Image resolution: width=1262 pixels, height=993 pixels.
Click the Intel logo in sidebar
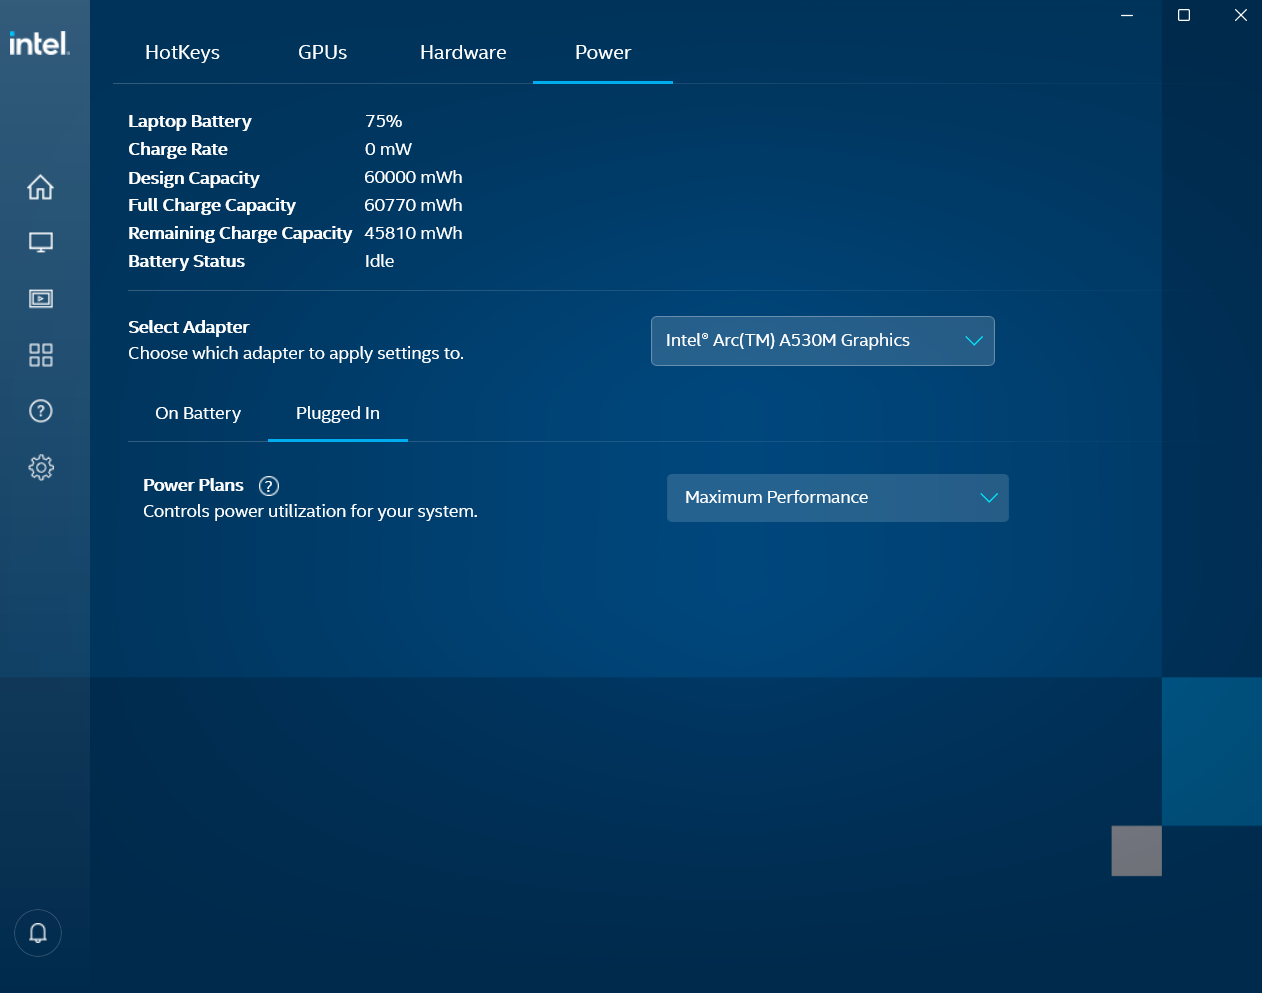(x=39, y=43)
